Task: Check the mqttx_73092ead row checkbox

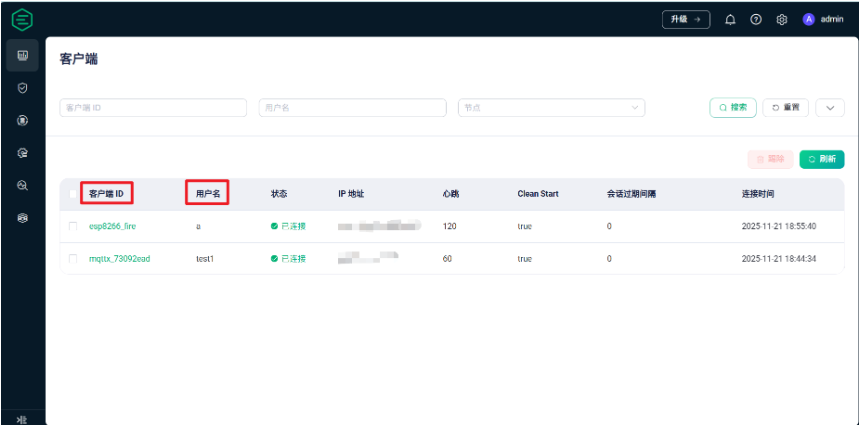Action: (73, 259)
